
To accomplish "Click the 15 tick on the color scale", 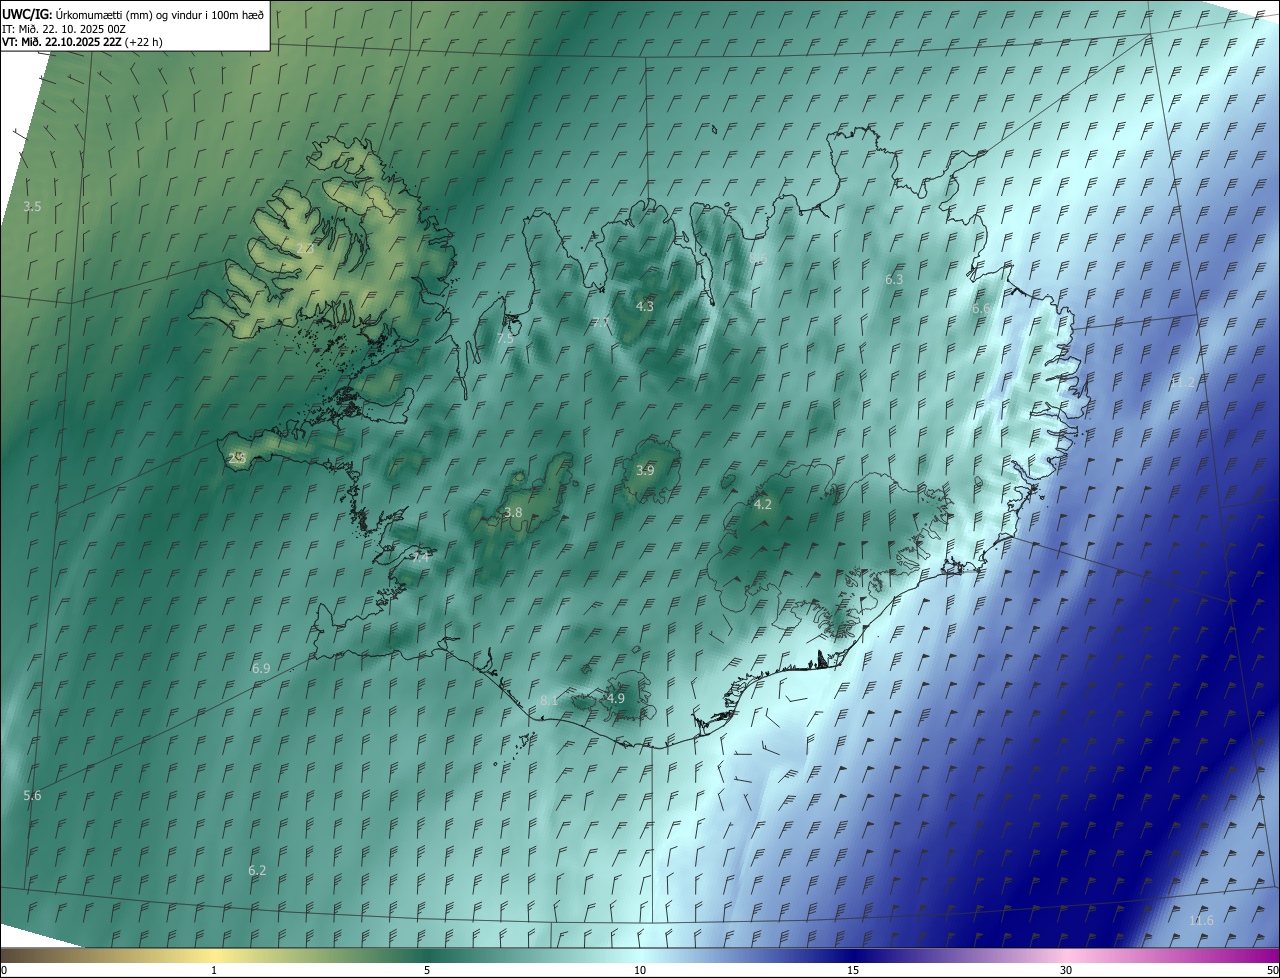I will [853, 970].
